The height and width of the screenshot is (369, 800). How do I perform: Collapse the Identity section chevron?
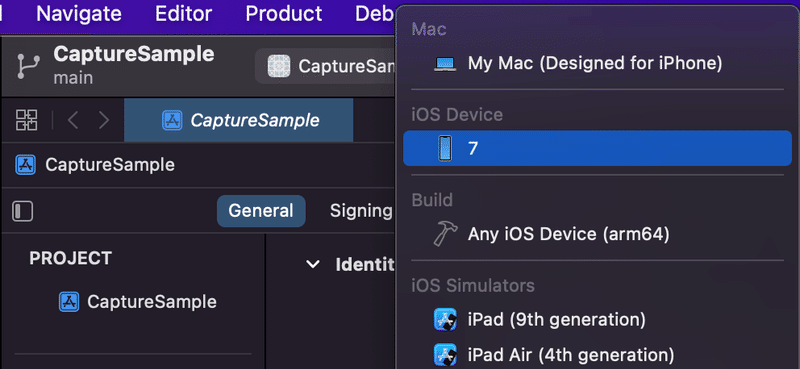312,264
